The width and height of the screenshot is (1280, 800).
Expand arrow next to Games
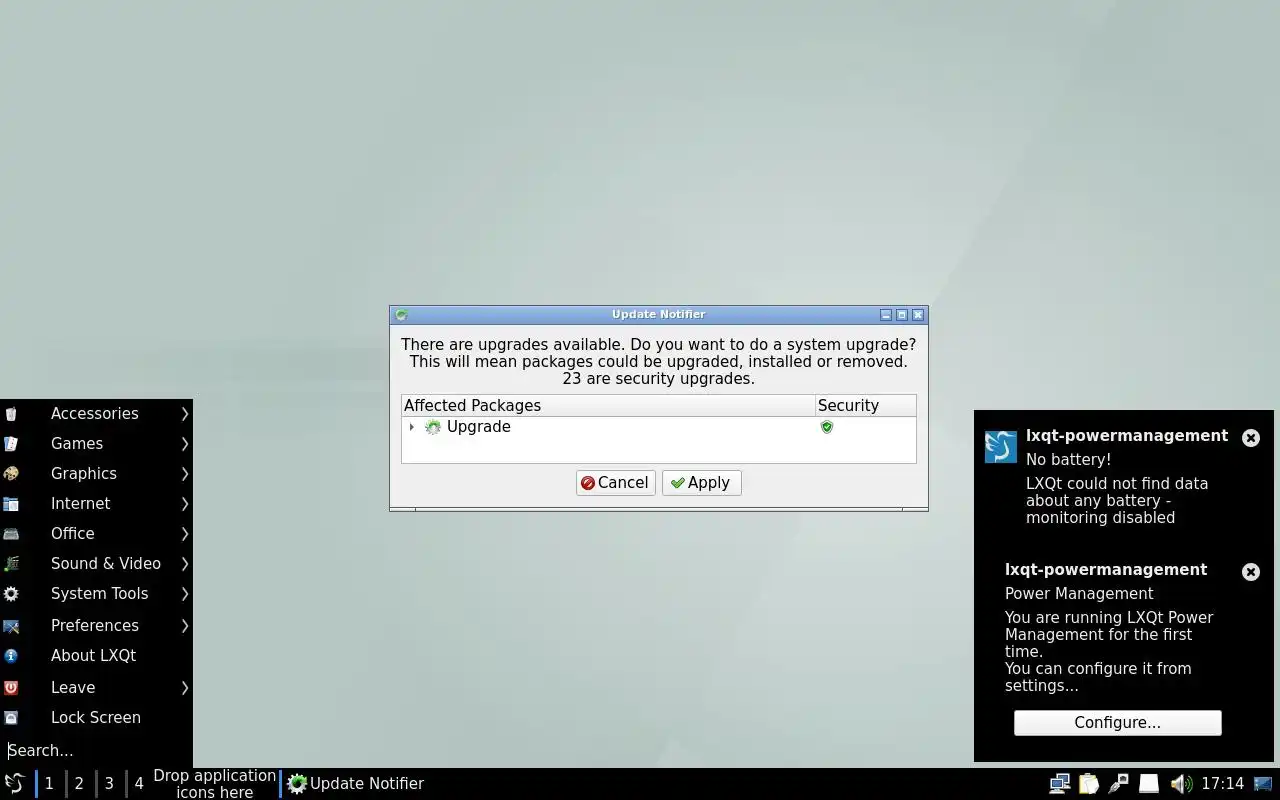(x=185, y=443)
